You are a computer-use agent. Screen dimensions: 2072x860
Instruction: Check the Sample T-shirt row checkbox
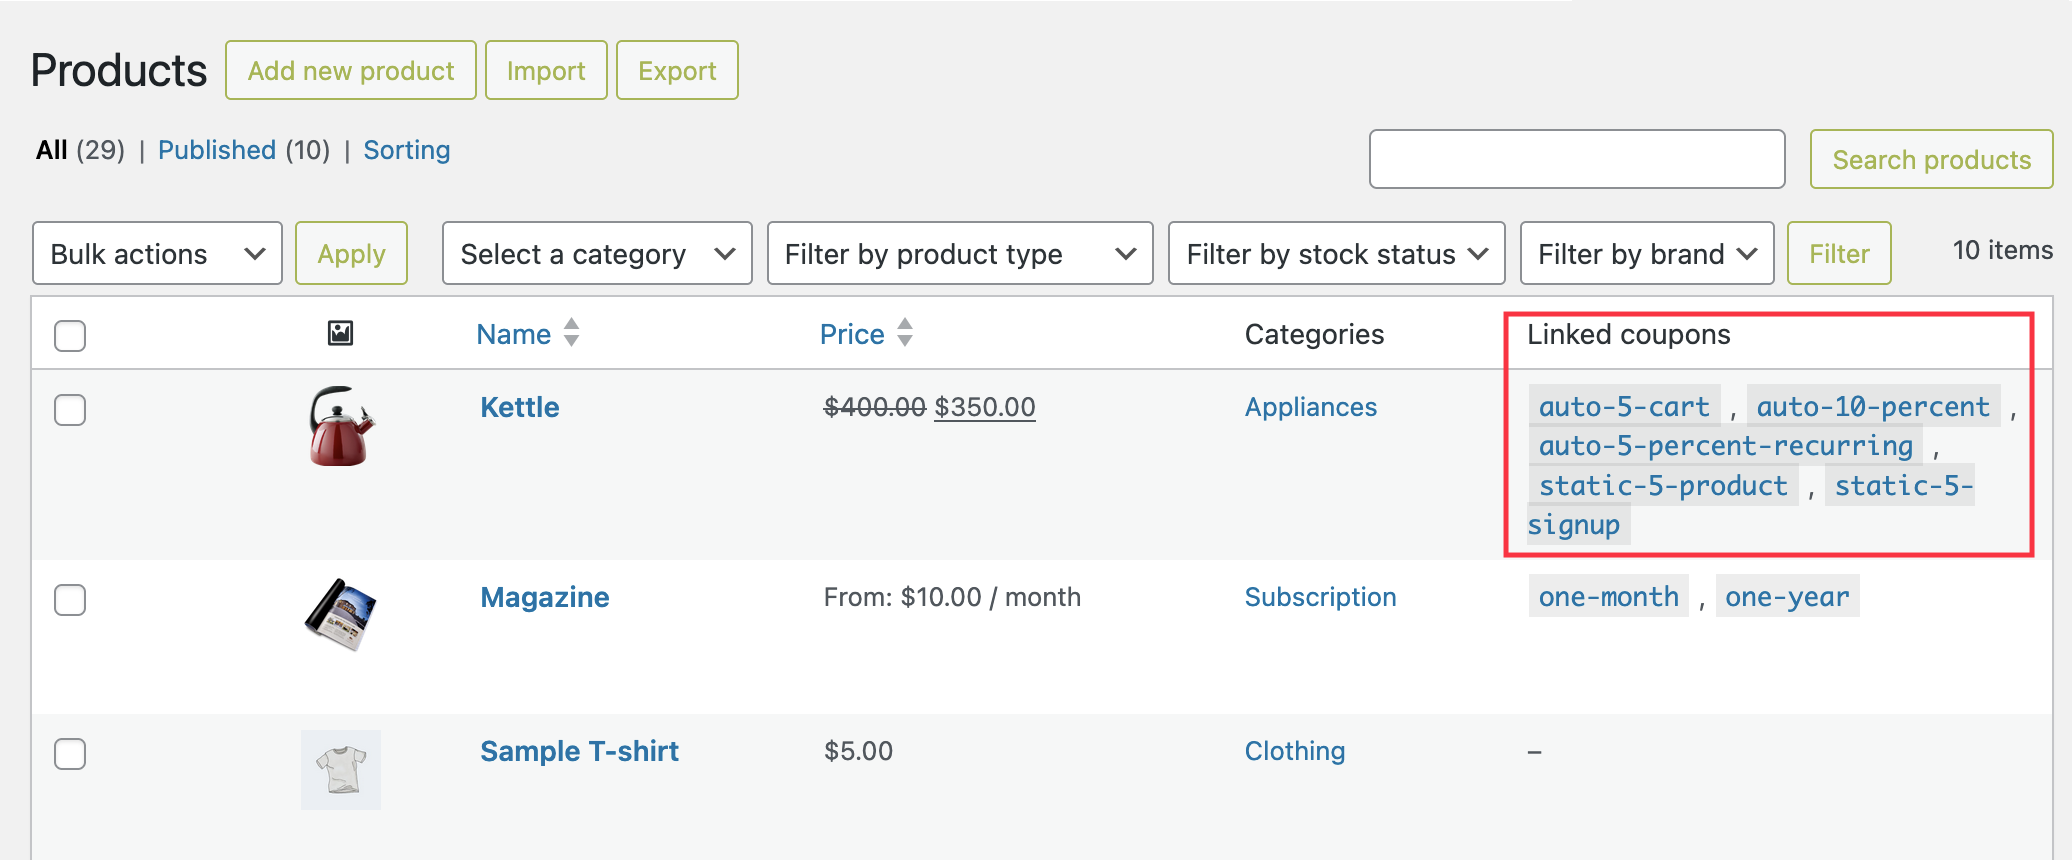pos(70,753)
